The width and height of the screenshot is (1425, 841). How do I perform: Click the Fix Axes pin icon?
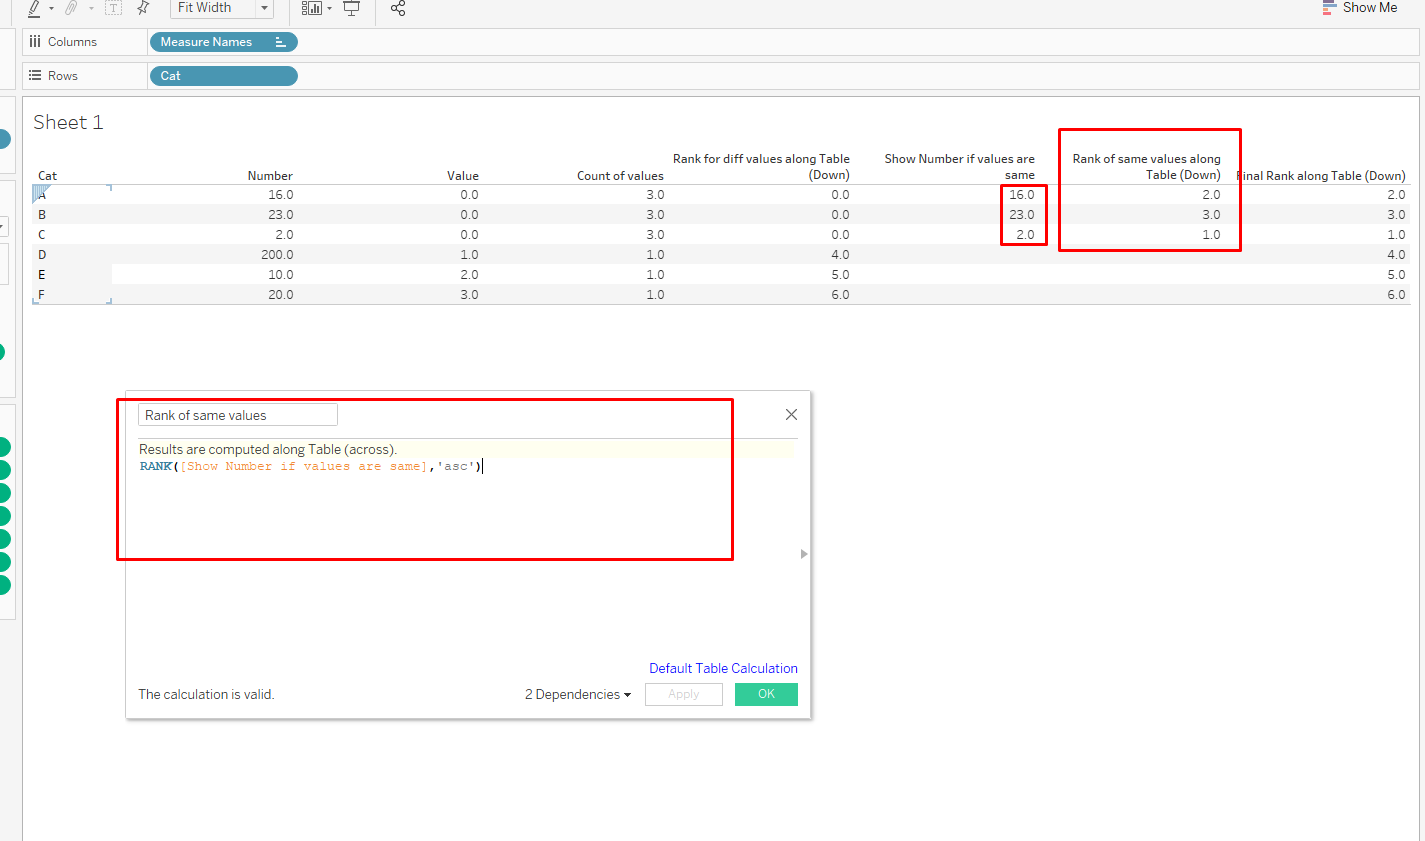click(143, 8)
